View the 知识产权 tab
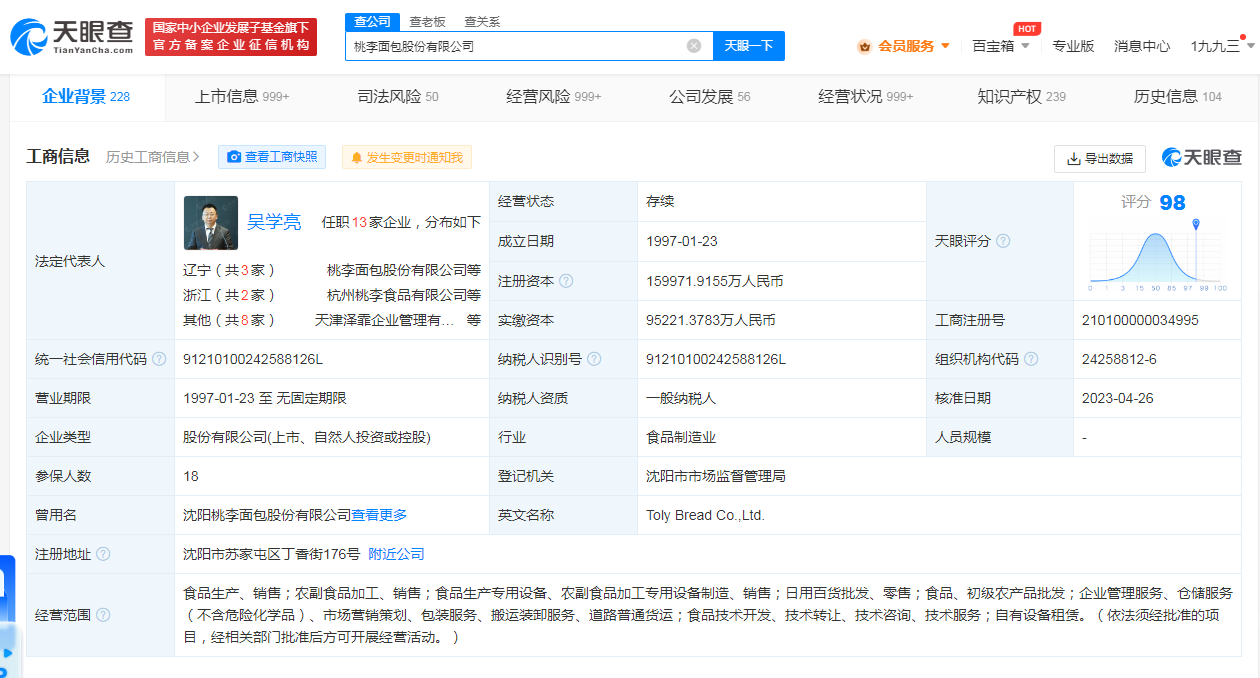Image resolution: width=1260 pixels, height=678 pixels. 1022,96
